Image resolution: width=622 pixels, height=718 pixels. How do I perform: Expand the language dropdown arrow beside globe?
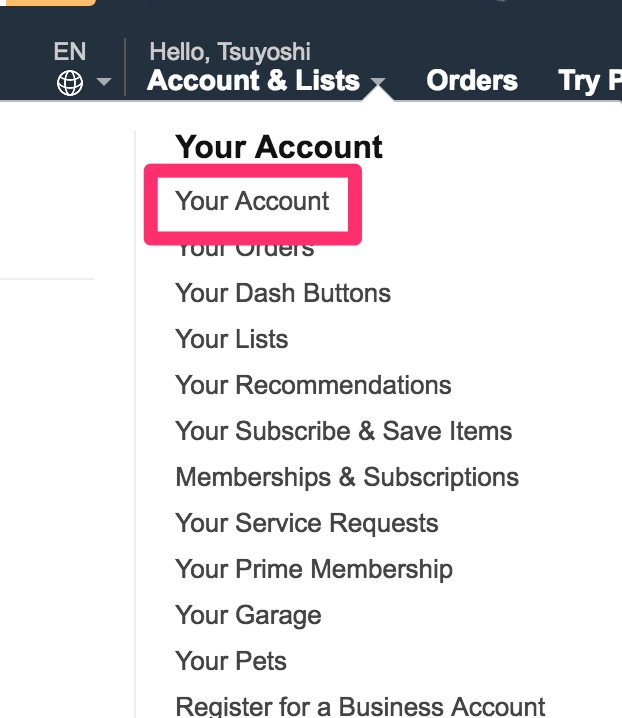tap(104, 82)
